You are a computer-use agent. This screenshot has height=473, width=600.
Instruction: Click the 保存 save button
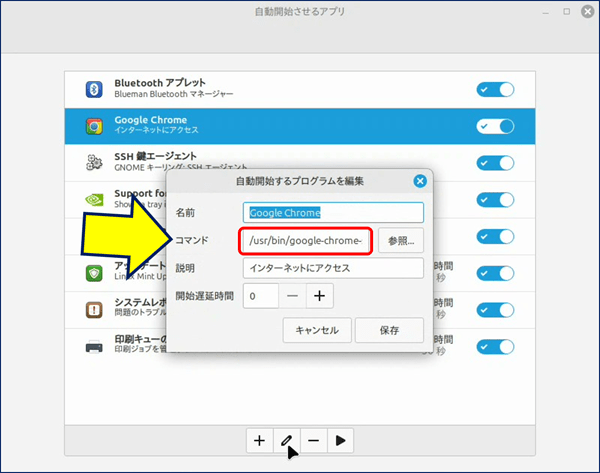coord(389,330)
